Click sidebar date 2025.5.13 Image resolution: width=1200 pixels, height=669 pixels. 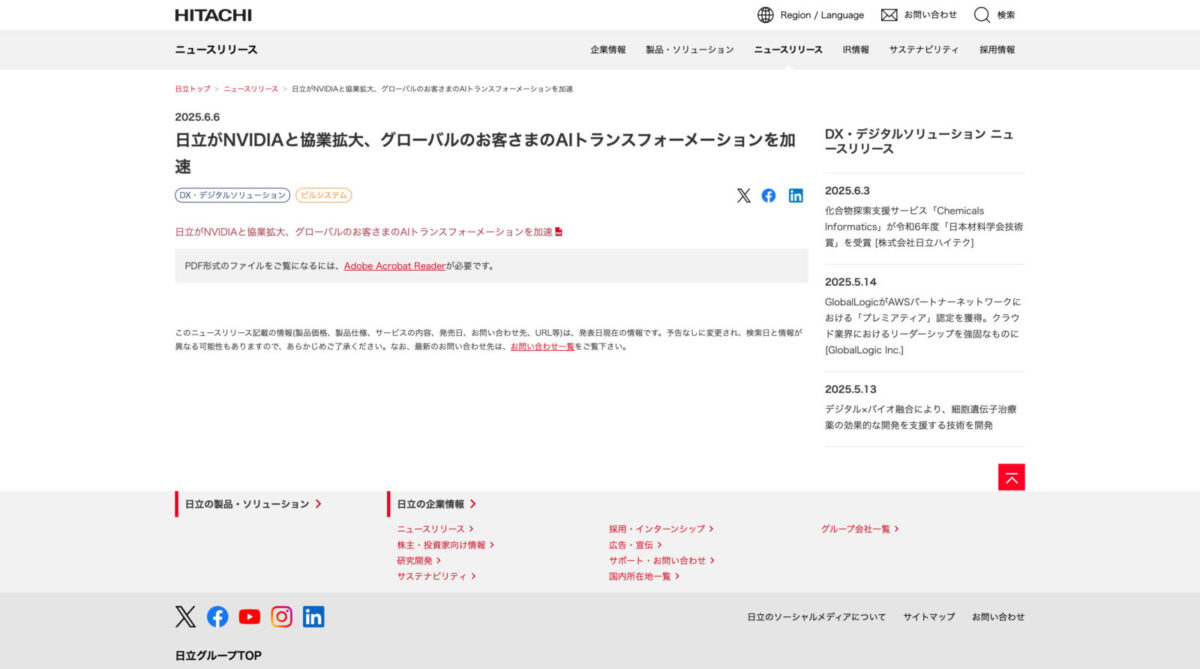(x=850, y=389)
